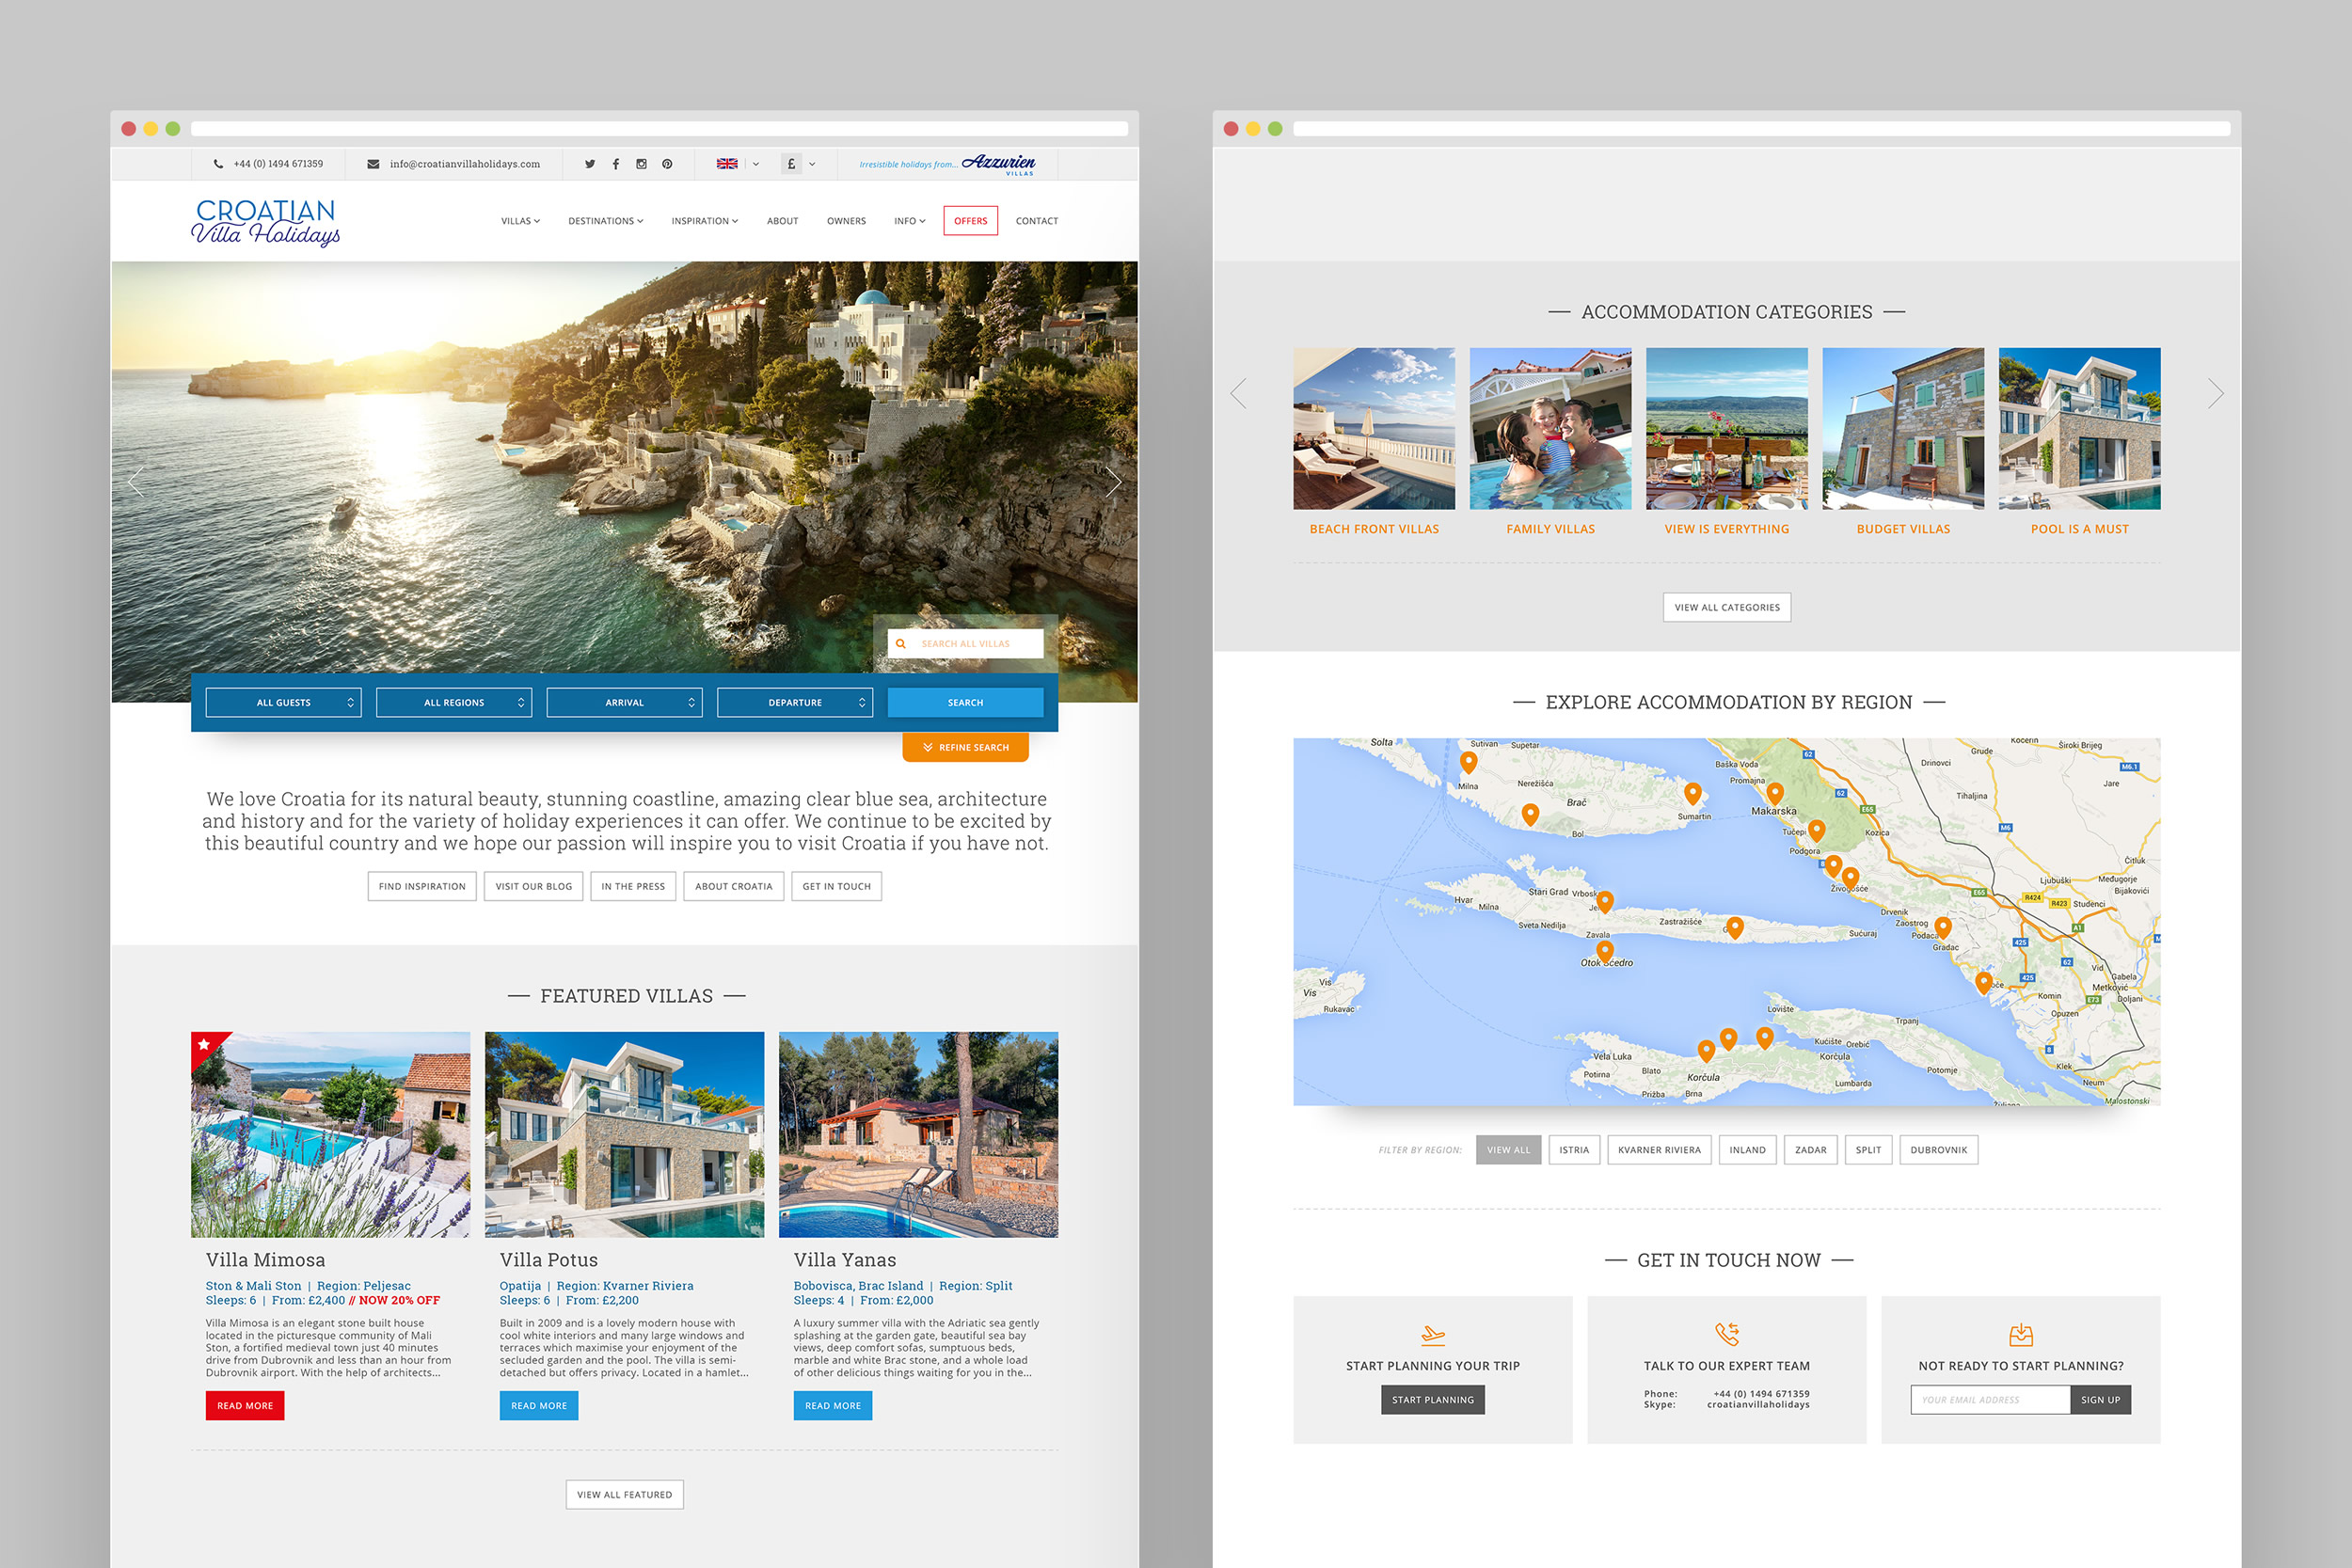Filter map by Kvarner Riviera region
This screenshot has height=1568, width=2352.
pos(1660,1150)
